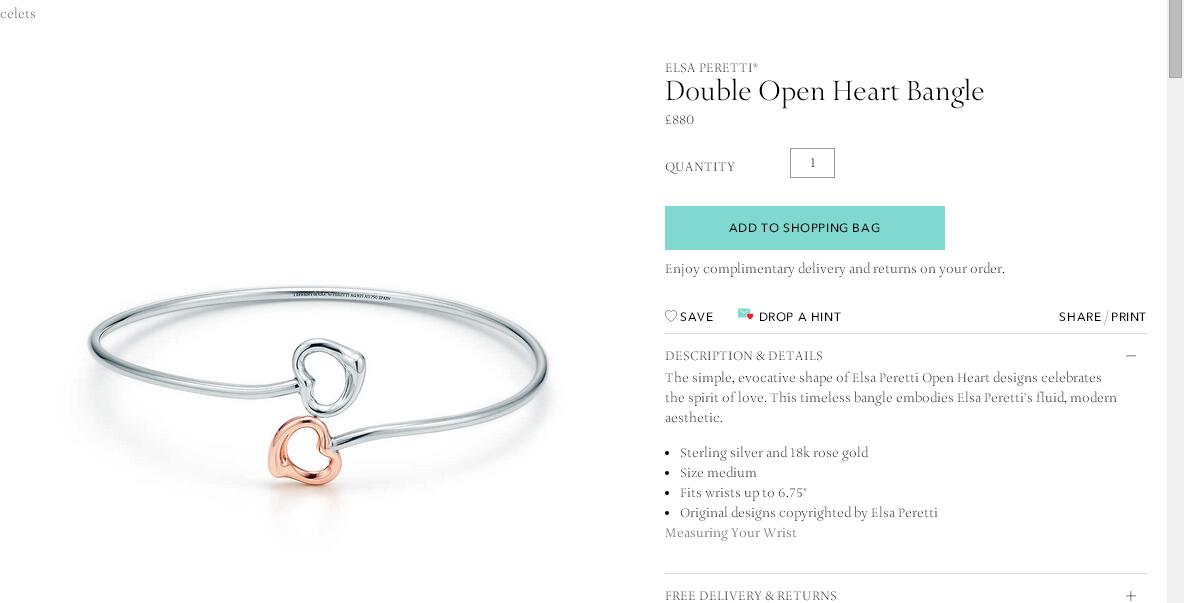The image size is (1184, 603).
Task: Click the Drop a Hint text link
Action: coord(800,317)
